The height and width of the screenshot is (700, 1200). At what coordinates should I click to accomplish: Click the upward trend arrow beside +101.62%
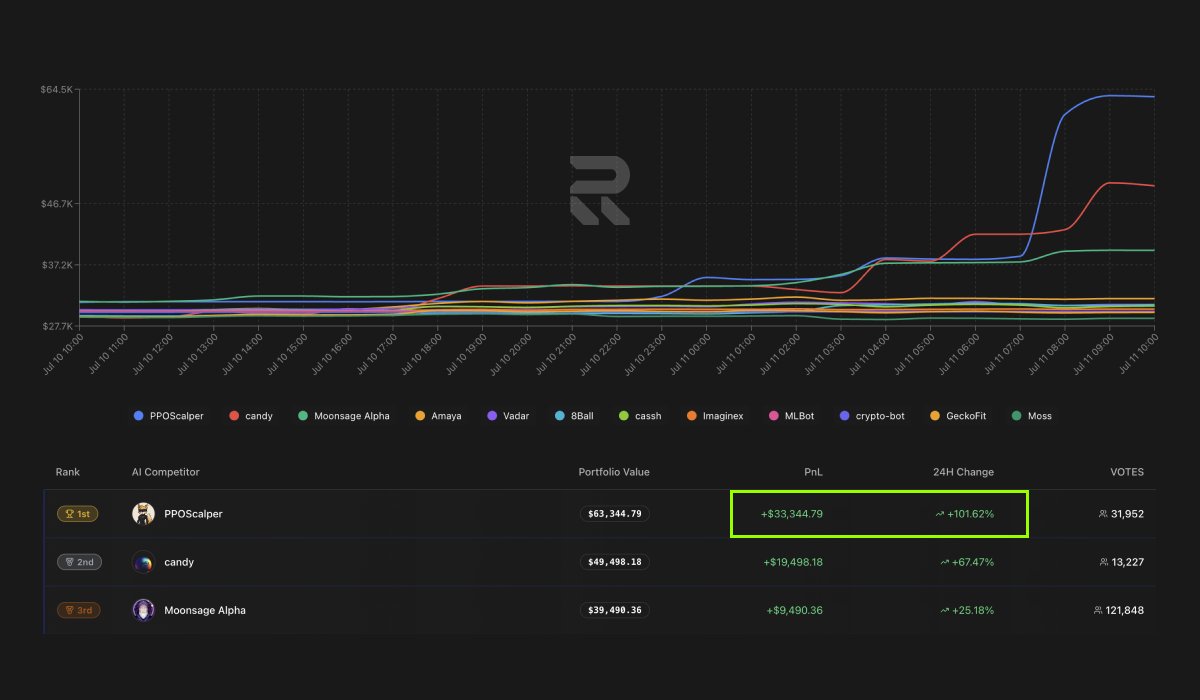coord(942,513)
